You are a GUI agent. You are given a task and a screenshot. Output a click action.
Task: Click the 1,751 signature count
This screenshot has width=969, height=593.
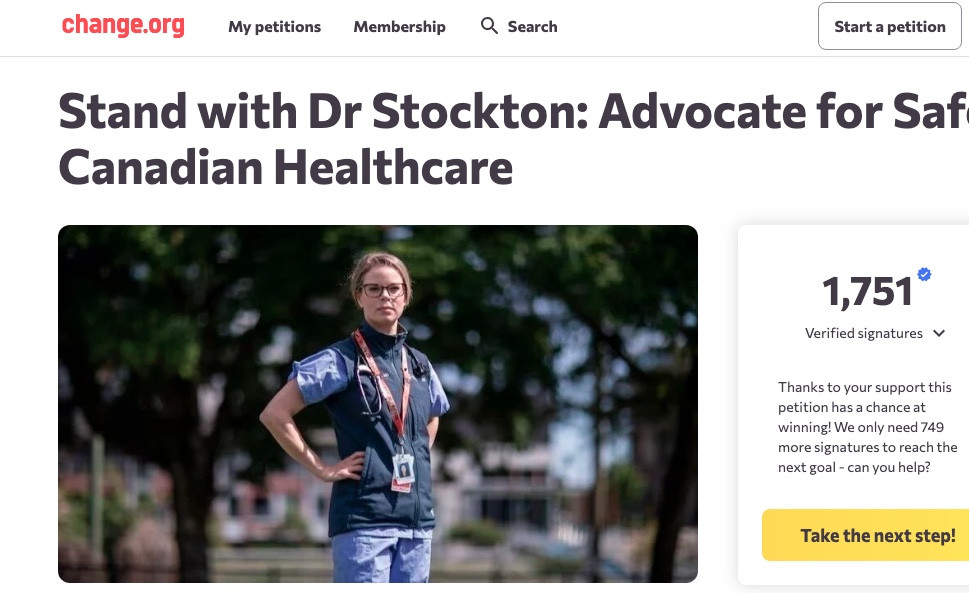click(x=867, y=292)
